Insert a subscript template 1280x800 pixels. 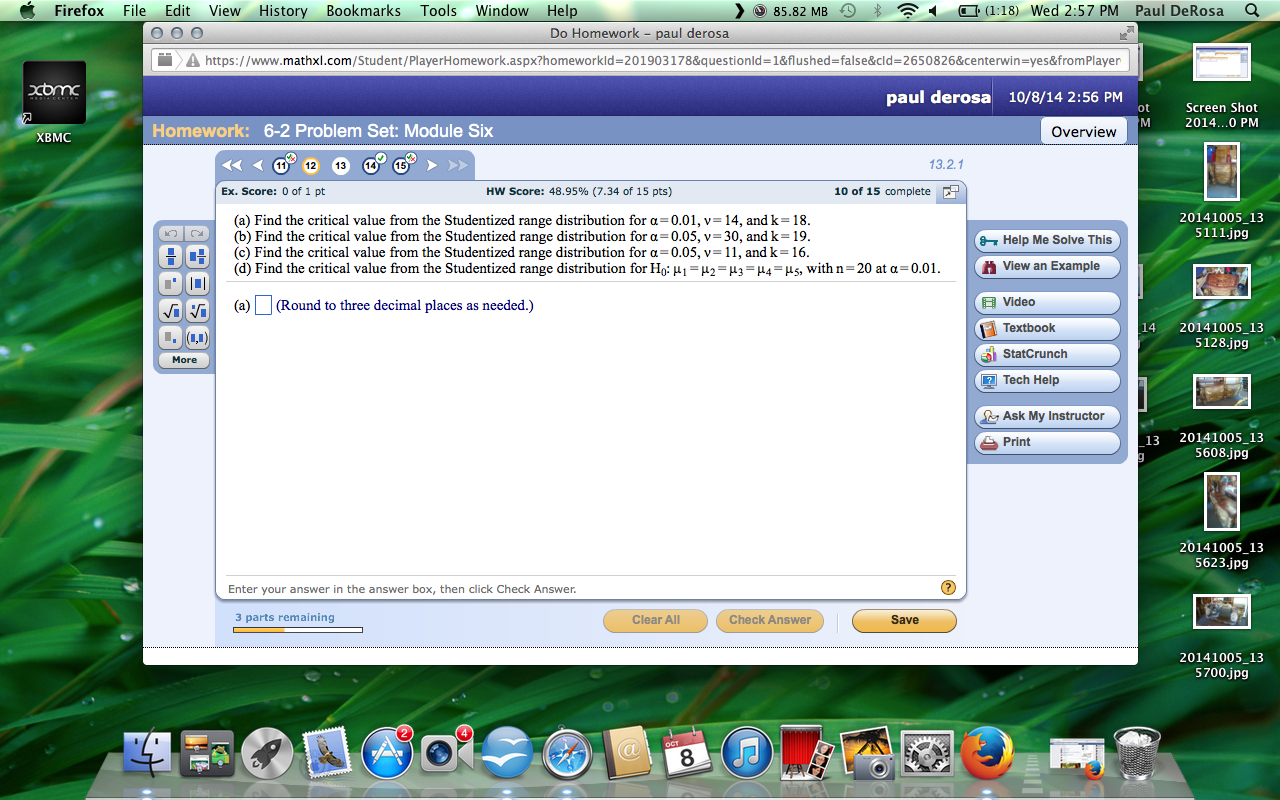171,337
